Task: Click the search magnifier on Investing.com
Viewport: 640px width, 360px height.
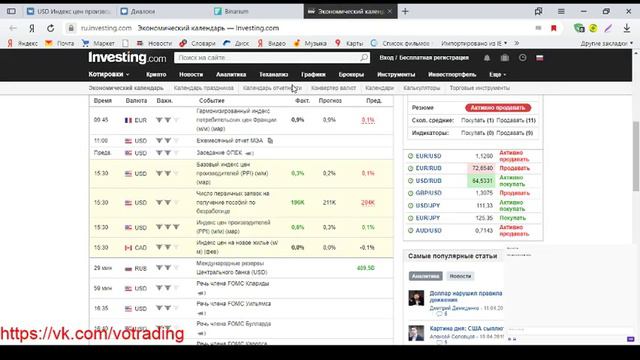Action: tap(364, 58)
